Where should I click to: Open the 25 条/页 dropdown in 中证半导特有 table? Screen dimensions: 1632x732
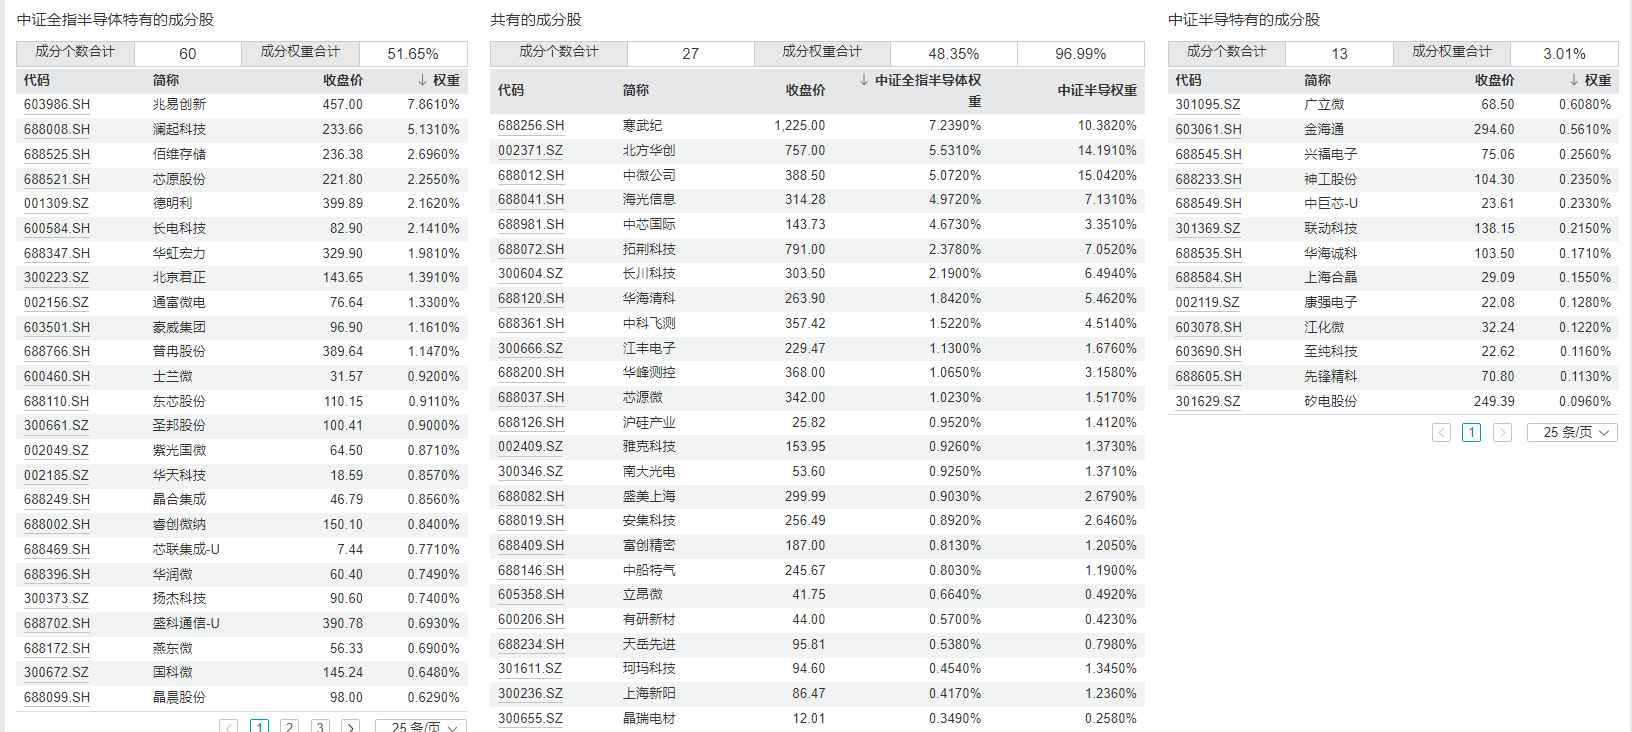[1572, 432]
